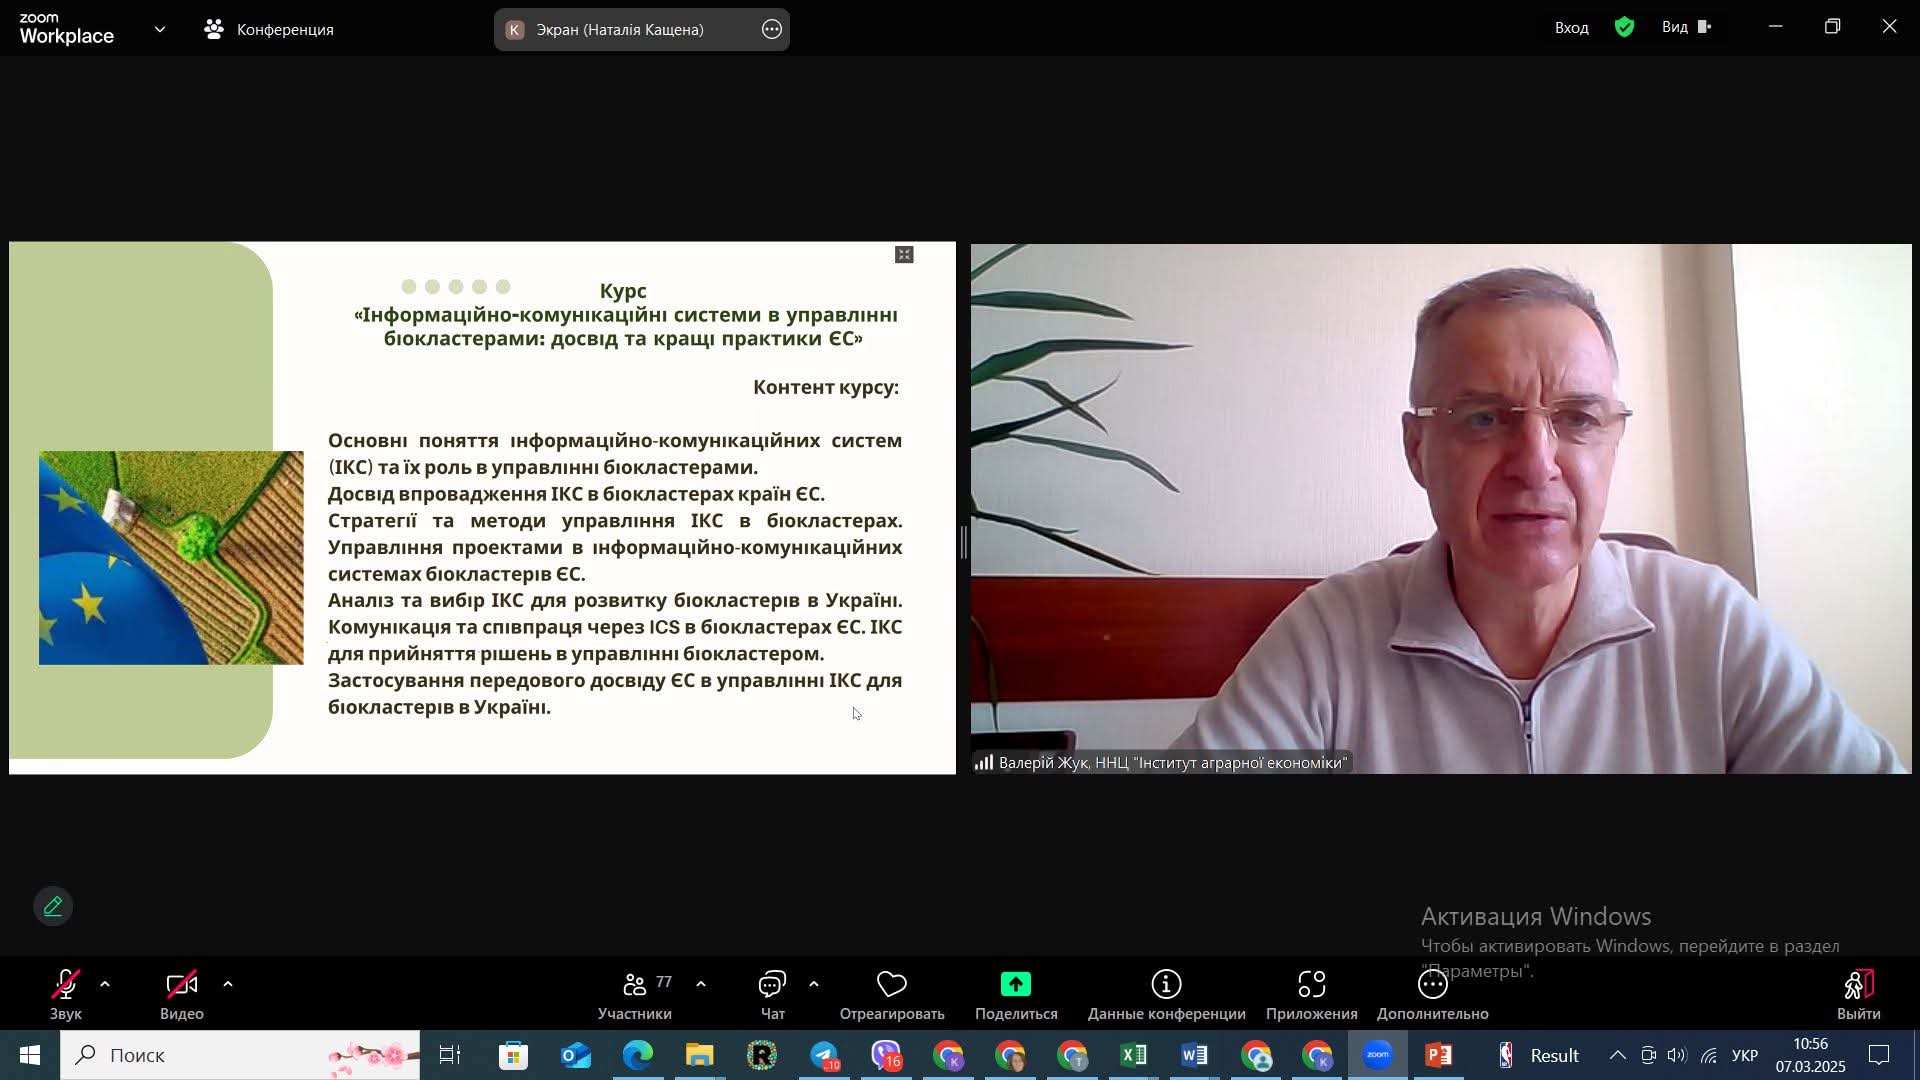Open the shared screen options menu
This screenshot has height=1080, width=1920.
[x=772, y=30]
